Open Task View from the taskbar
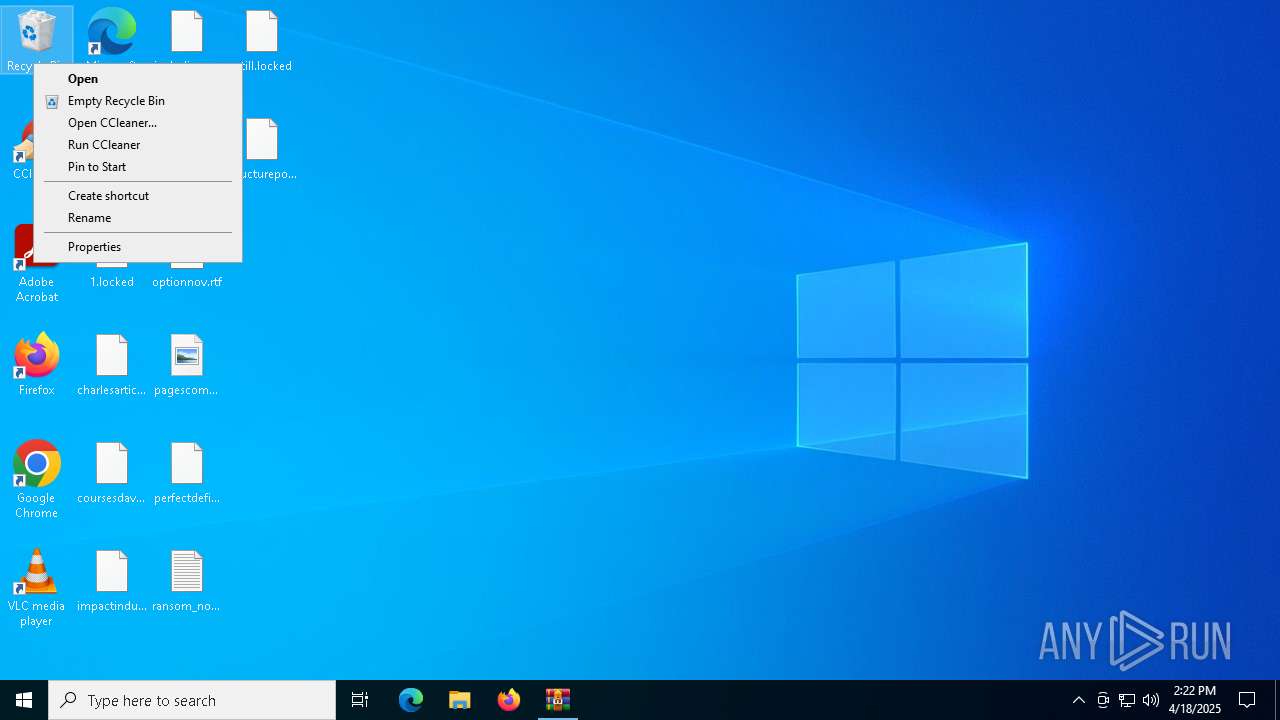Image resolution: width=1280 pixels, height=720 pixels. (360, 700)
